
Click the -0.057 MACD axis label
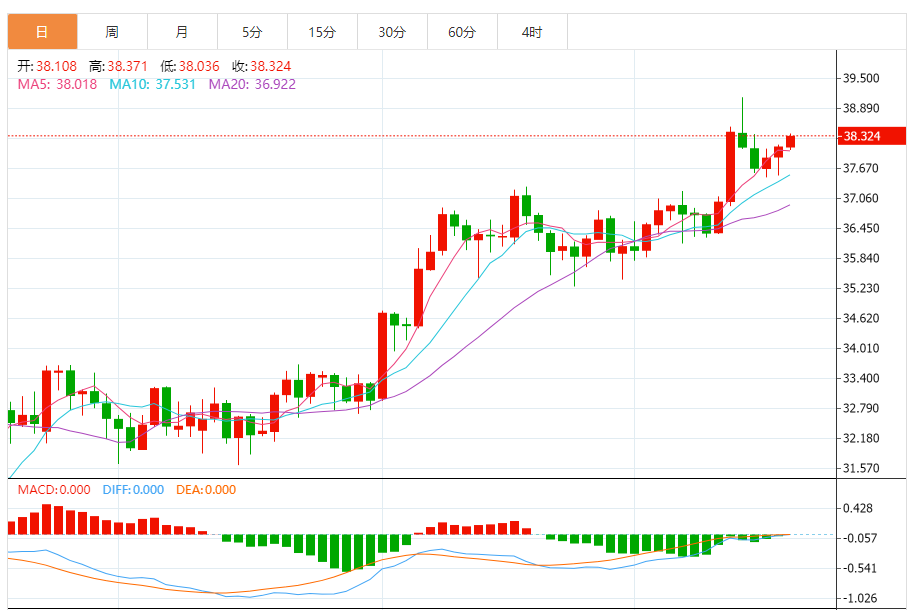pos(860,538)
